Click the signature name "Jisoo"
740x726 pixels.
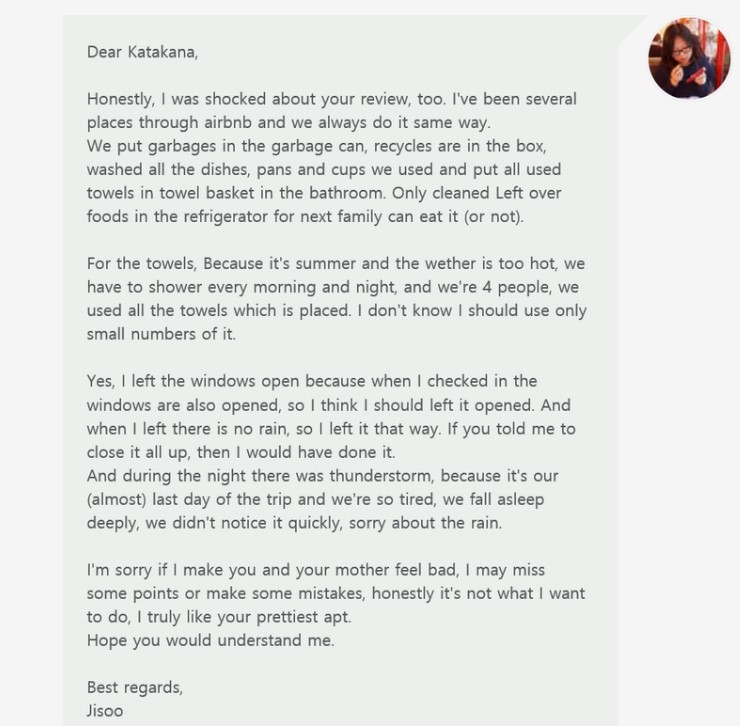coord(106,711)
